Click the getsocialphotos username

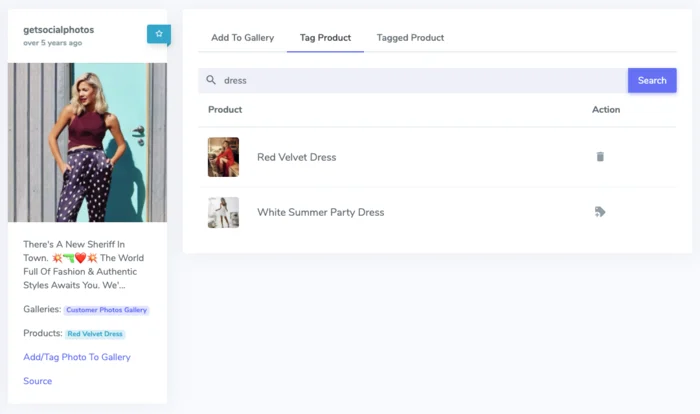58,30
